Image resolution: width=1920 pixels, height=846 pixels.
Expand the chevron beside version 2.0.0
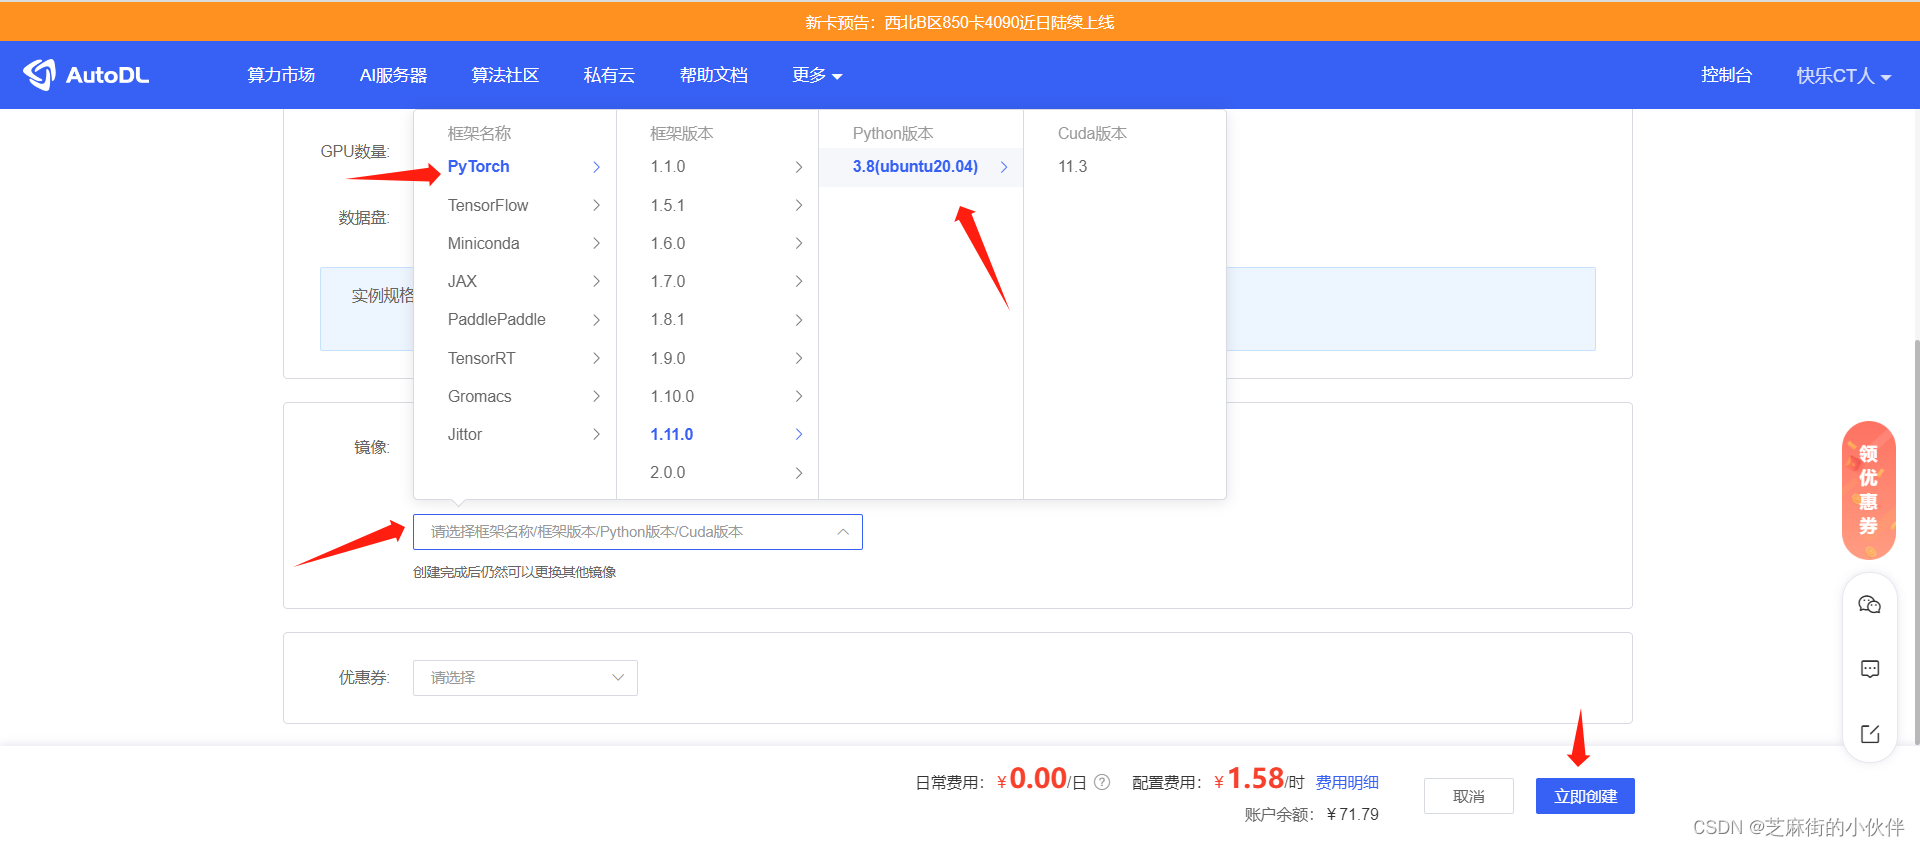[x=799, y=472]
